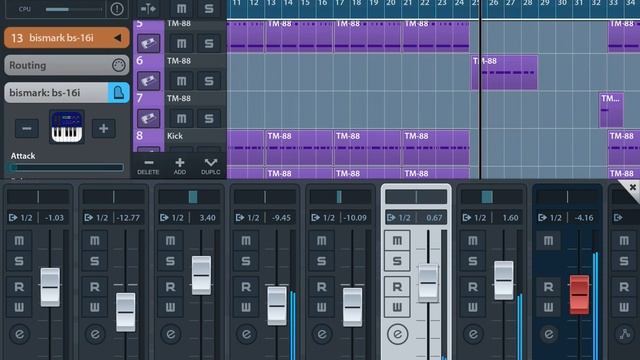Image resolution: width=640 pixels, height=360 pixels.
Task: Duplicate the track with DUPLC
Action: click(211, 167)
